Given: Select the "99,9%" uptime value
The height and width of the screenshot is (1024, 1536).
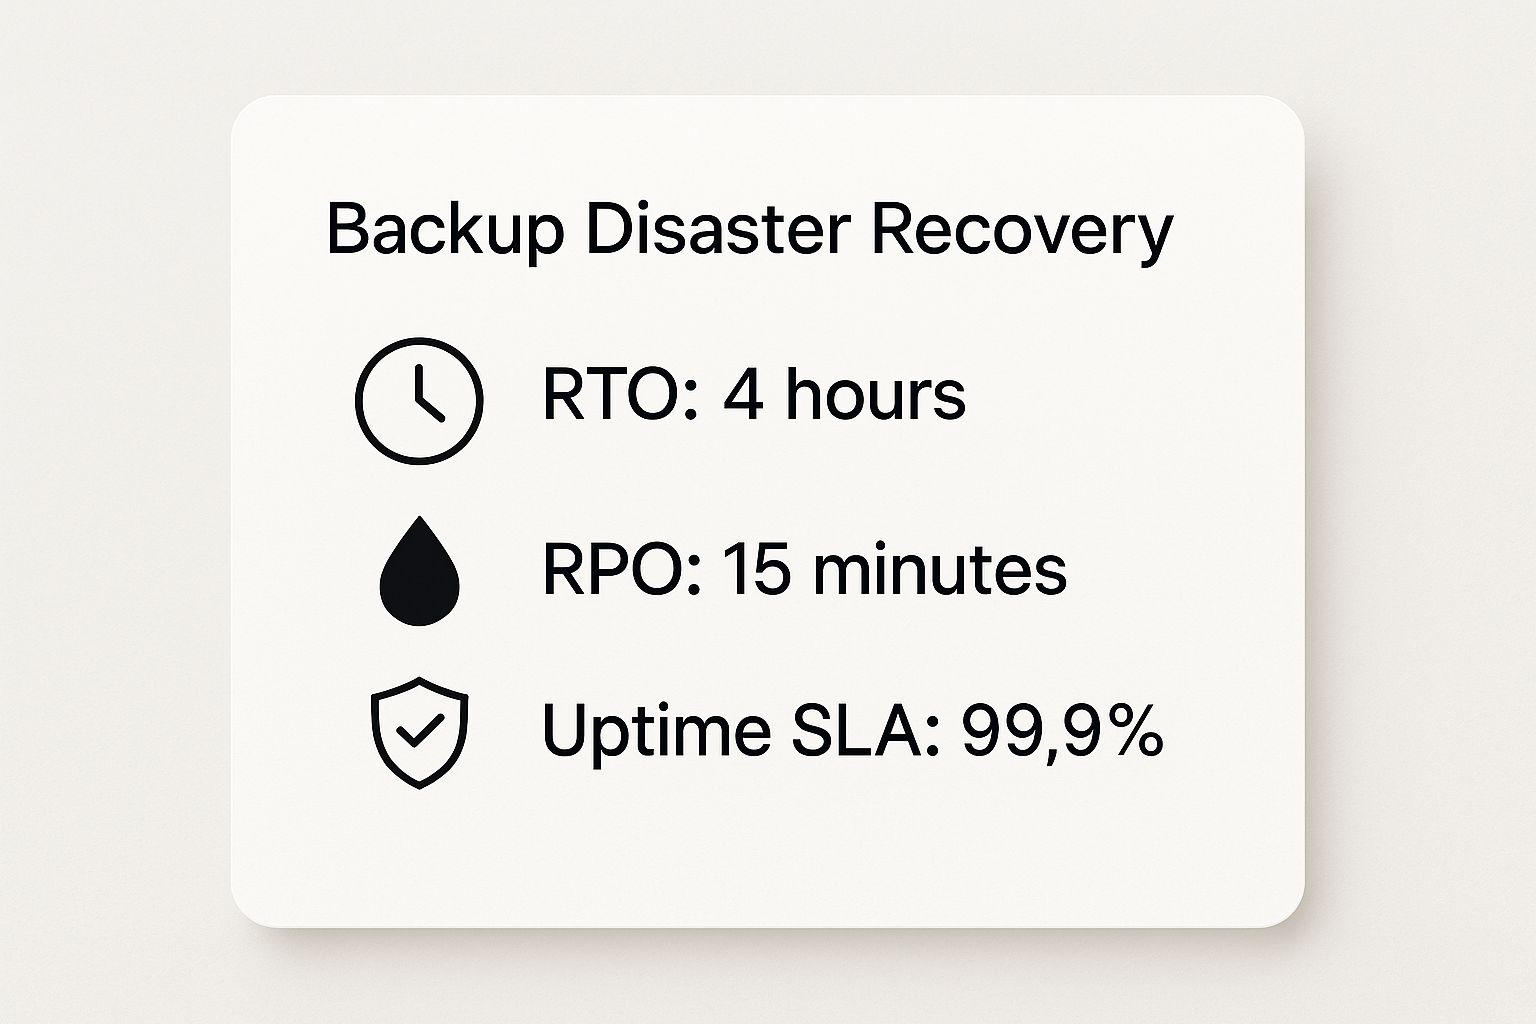Looking at the screenshot, I should (1062, 730).
